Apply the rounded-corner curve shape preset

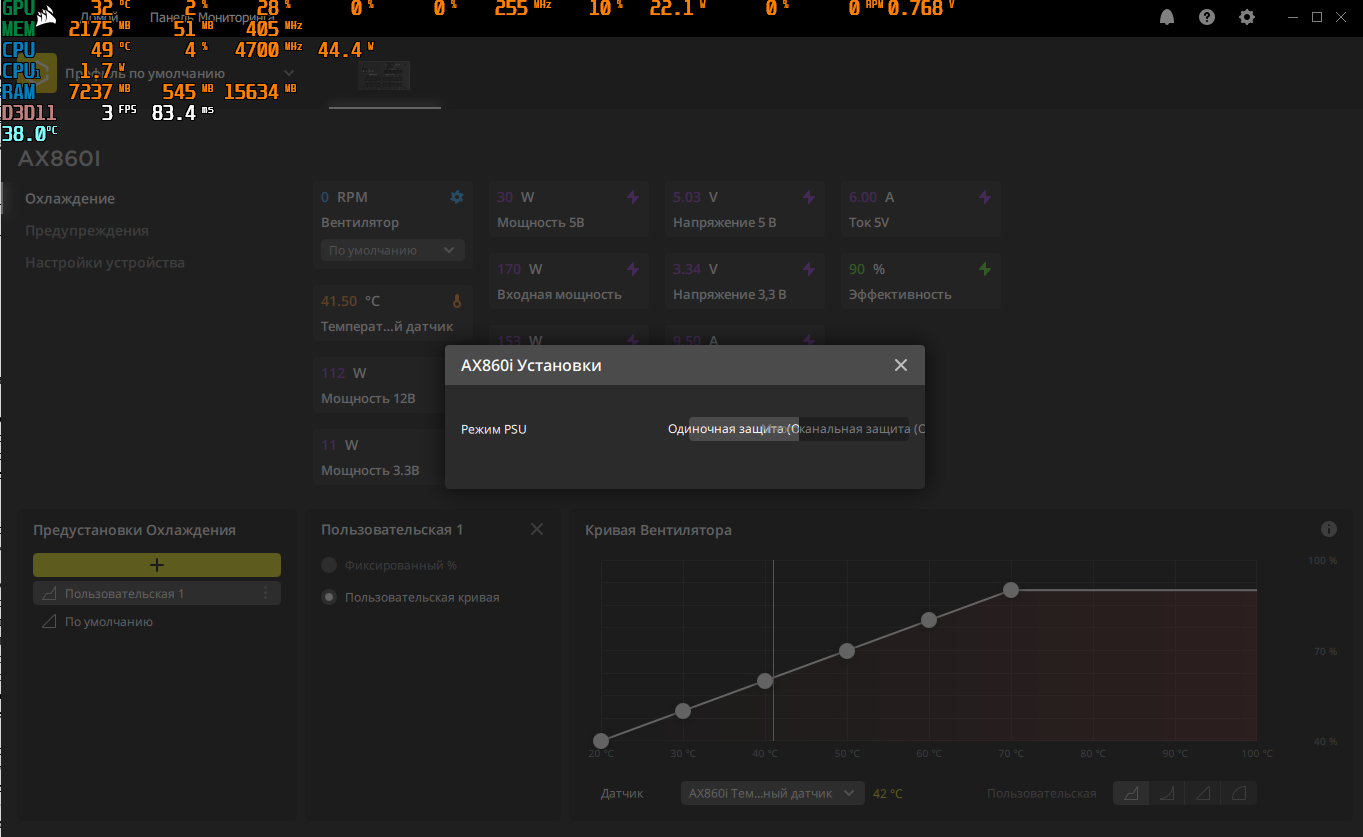pos(1239,793)
